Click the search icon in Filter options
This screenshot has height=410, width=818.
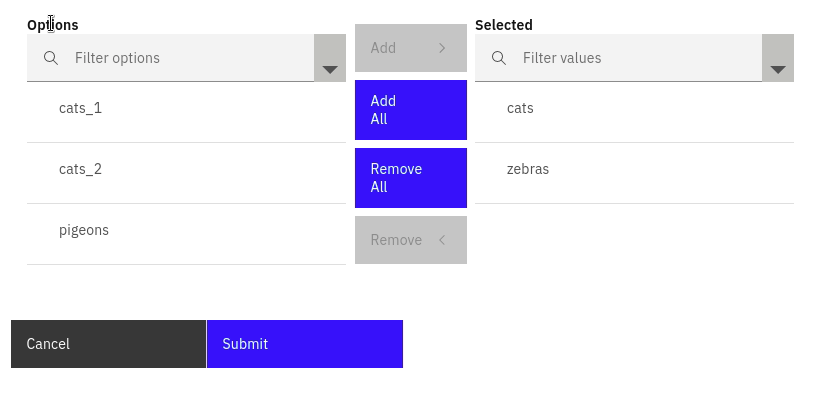pos(51,58)
